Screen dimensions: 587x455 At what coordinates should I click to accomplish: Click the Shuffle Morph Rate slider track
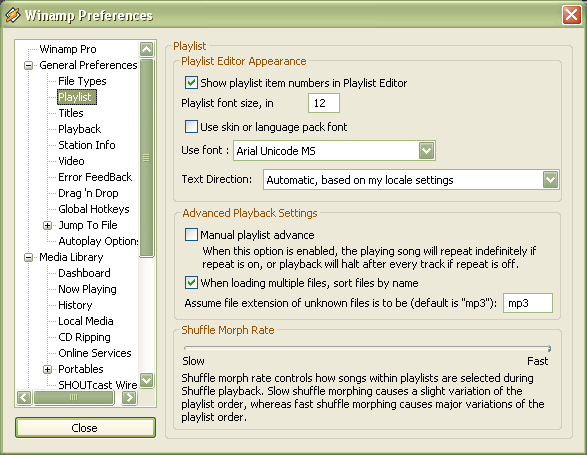coord(367,348)
